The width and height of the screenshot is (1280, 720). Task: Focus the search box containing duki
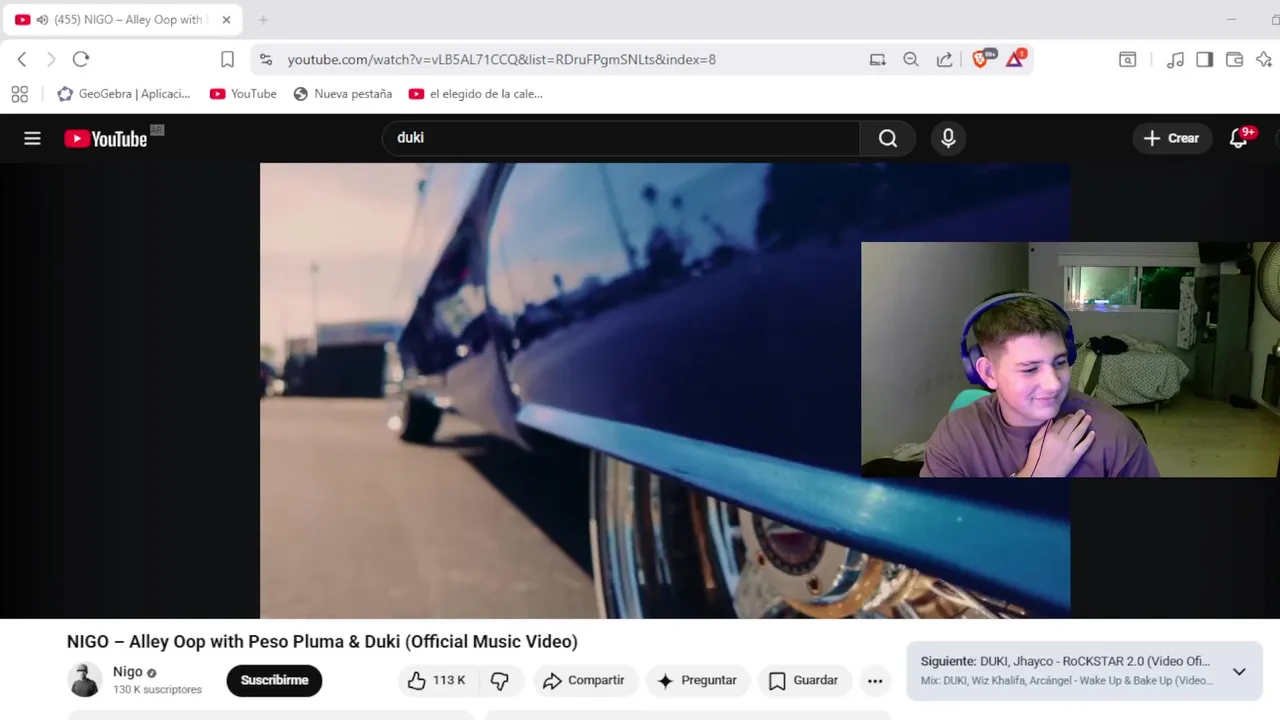(x=620, y=138)
